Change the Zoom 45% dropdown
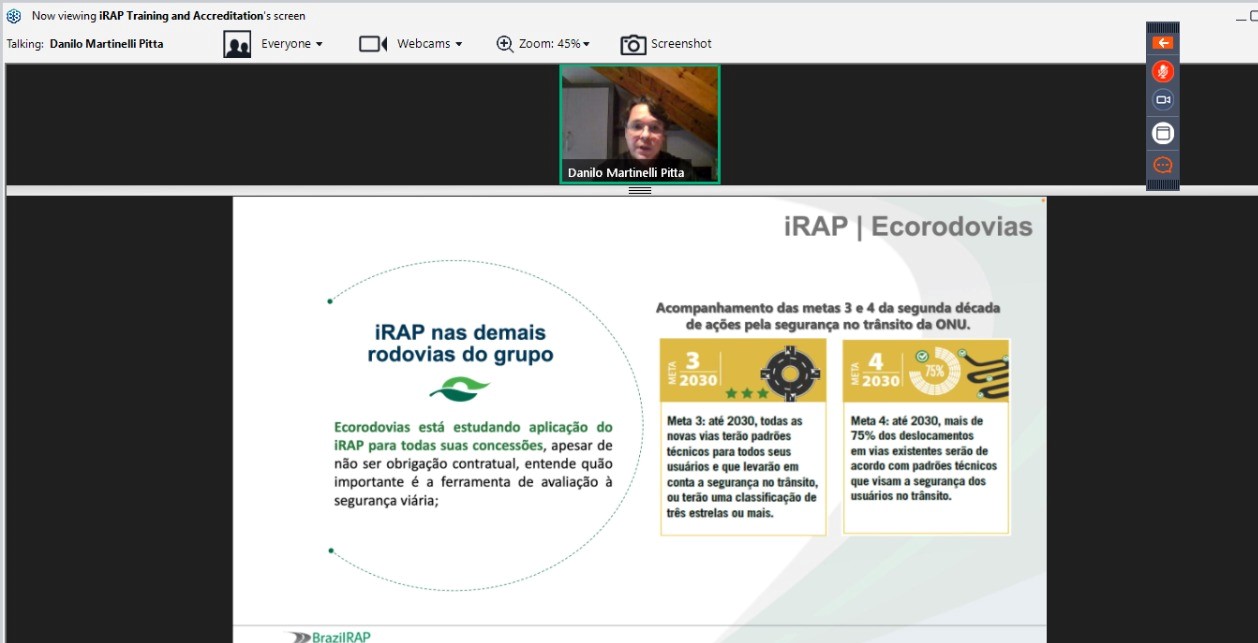The width and height of the screenshot is (1258, 643). pyautogui.click(x=553, y=44)
